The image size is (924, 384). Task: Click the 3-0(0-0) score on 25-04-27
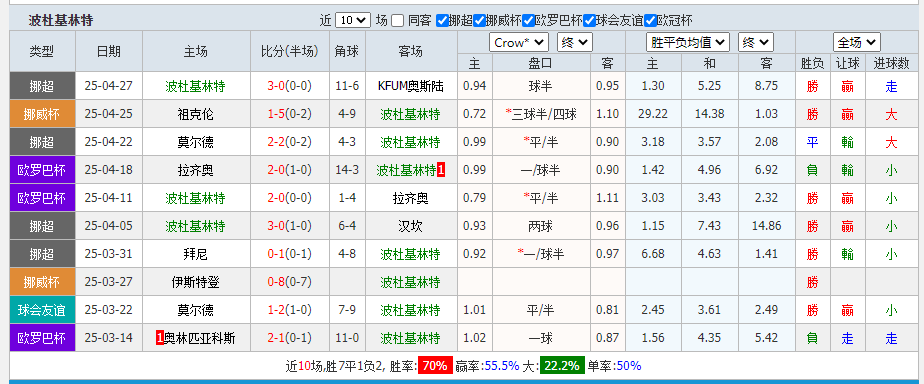(x=289, y=87)
